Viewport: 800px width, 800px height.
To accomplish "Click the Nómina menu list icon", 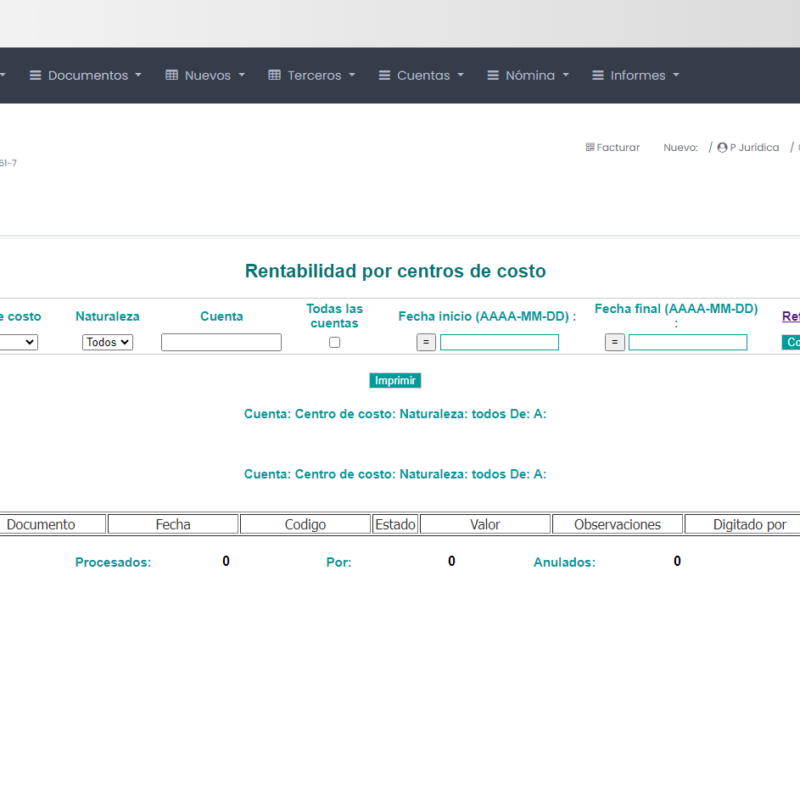I will pyautogui.click(x=492, y=76).
